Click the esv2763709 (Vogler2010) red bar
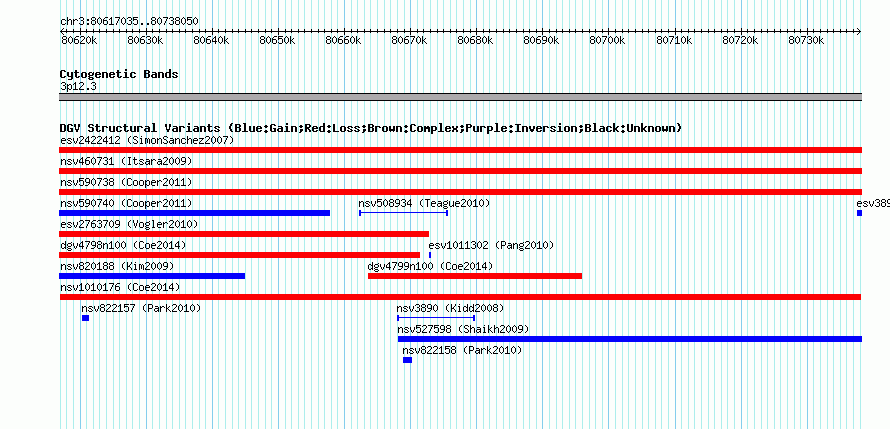Screen dimensions: 890x429 pos(244,234)
